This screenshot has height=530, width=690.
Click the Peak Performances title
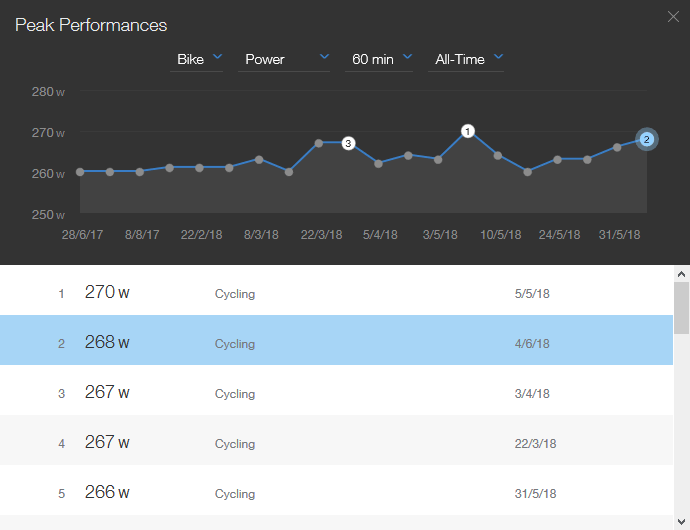tap(91, 25)
